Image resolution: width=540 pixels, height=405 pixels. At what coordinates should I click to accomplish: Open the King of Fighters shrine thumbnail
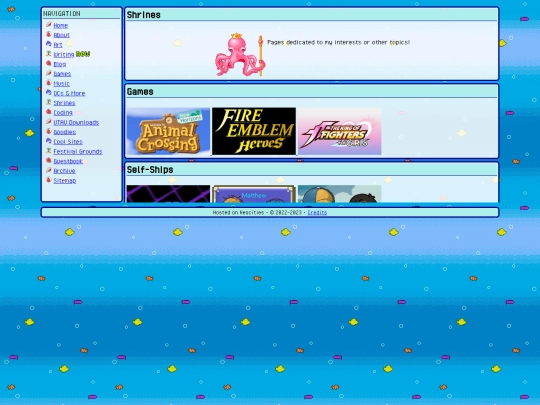coord(340,131)
